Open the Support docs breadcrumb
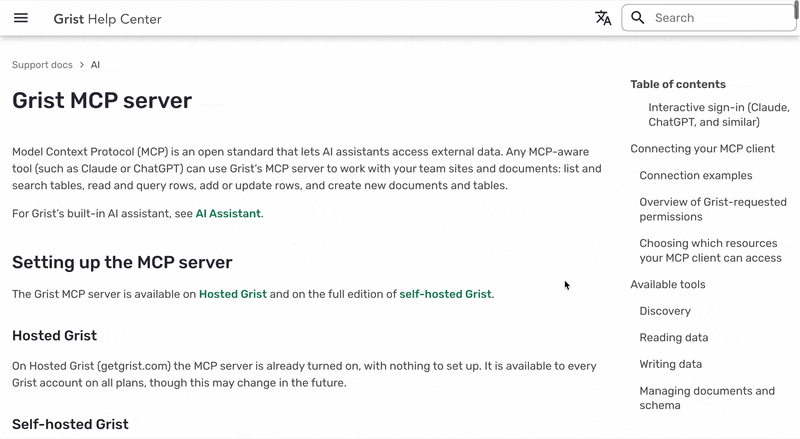This screenshot has height=439, width=800. [x=42, y=65]
